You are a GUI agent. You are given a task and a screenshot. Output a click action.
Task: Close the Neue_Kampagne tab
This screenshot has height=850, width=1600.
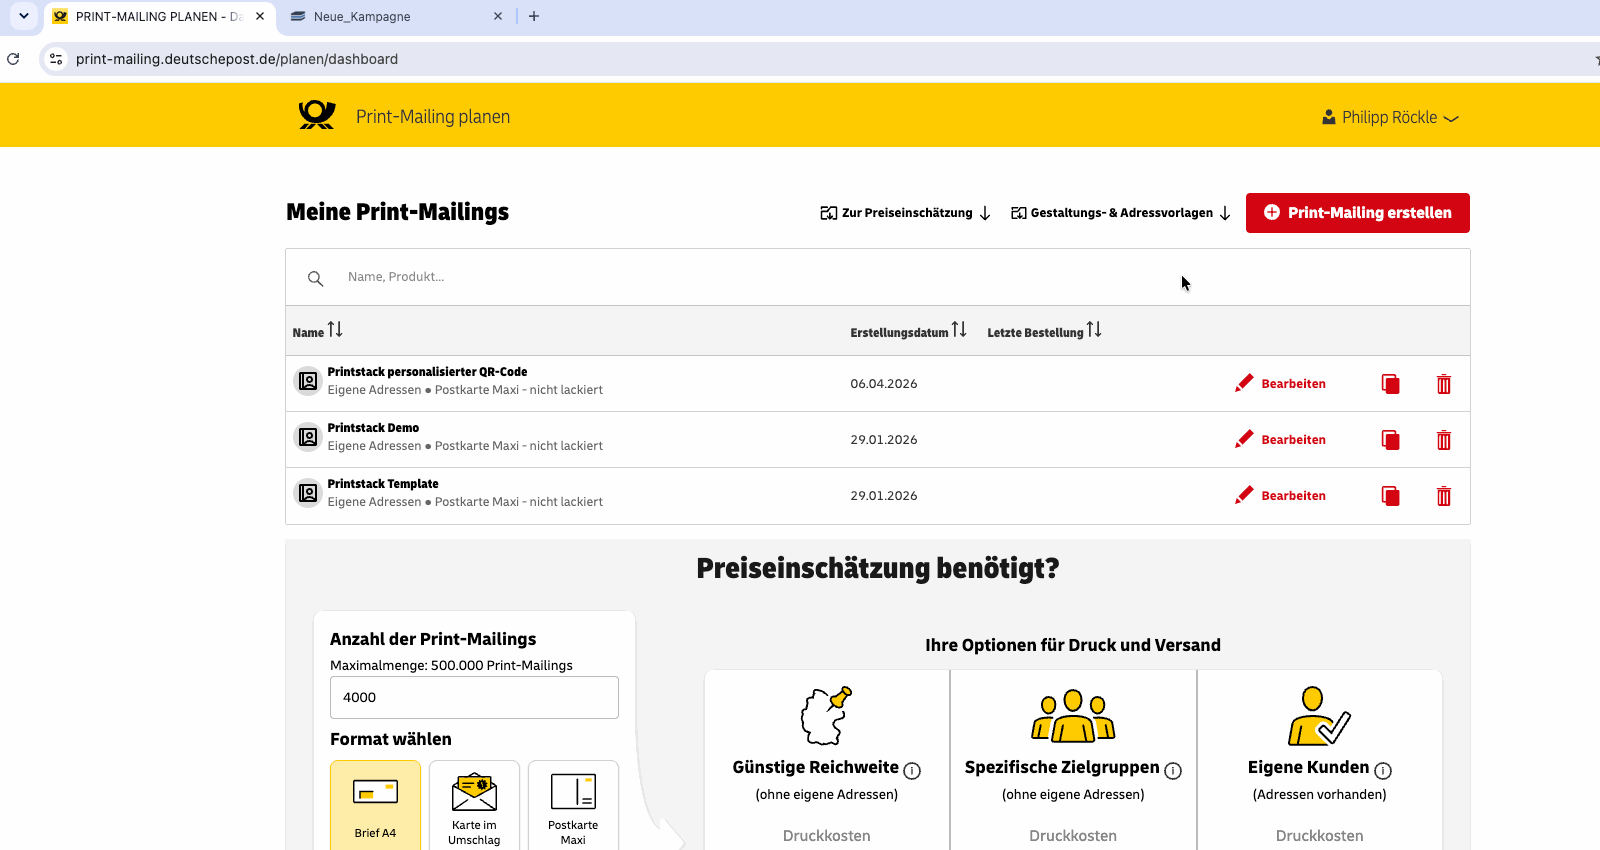498,16
